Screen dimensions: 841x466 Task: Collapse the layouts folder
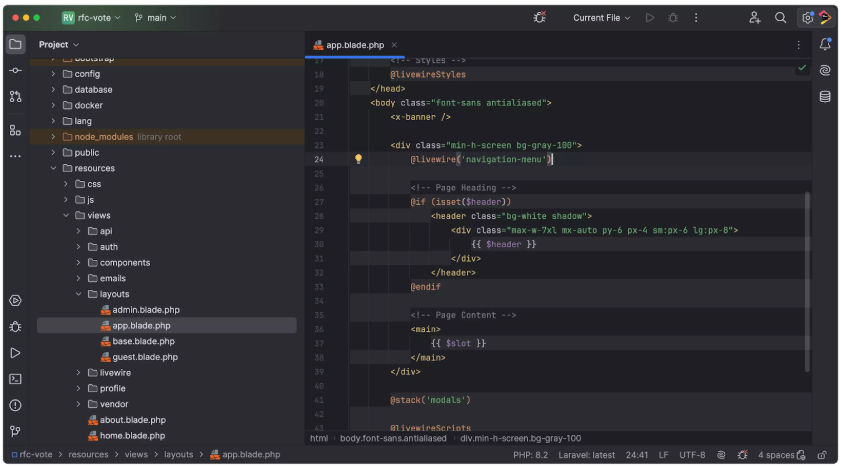pyautogui.click(x=78, y=294)
